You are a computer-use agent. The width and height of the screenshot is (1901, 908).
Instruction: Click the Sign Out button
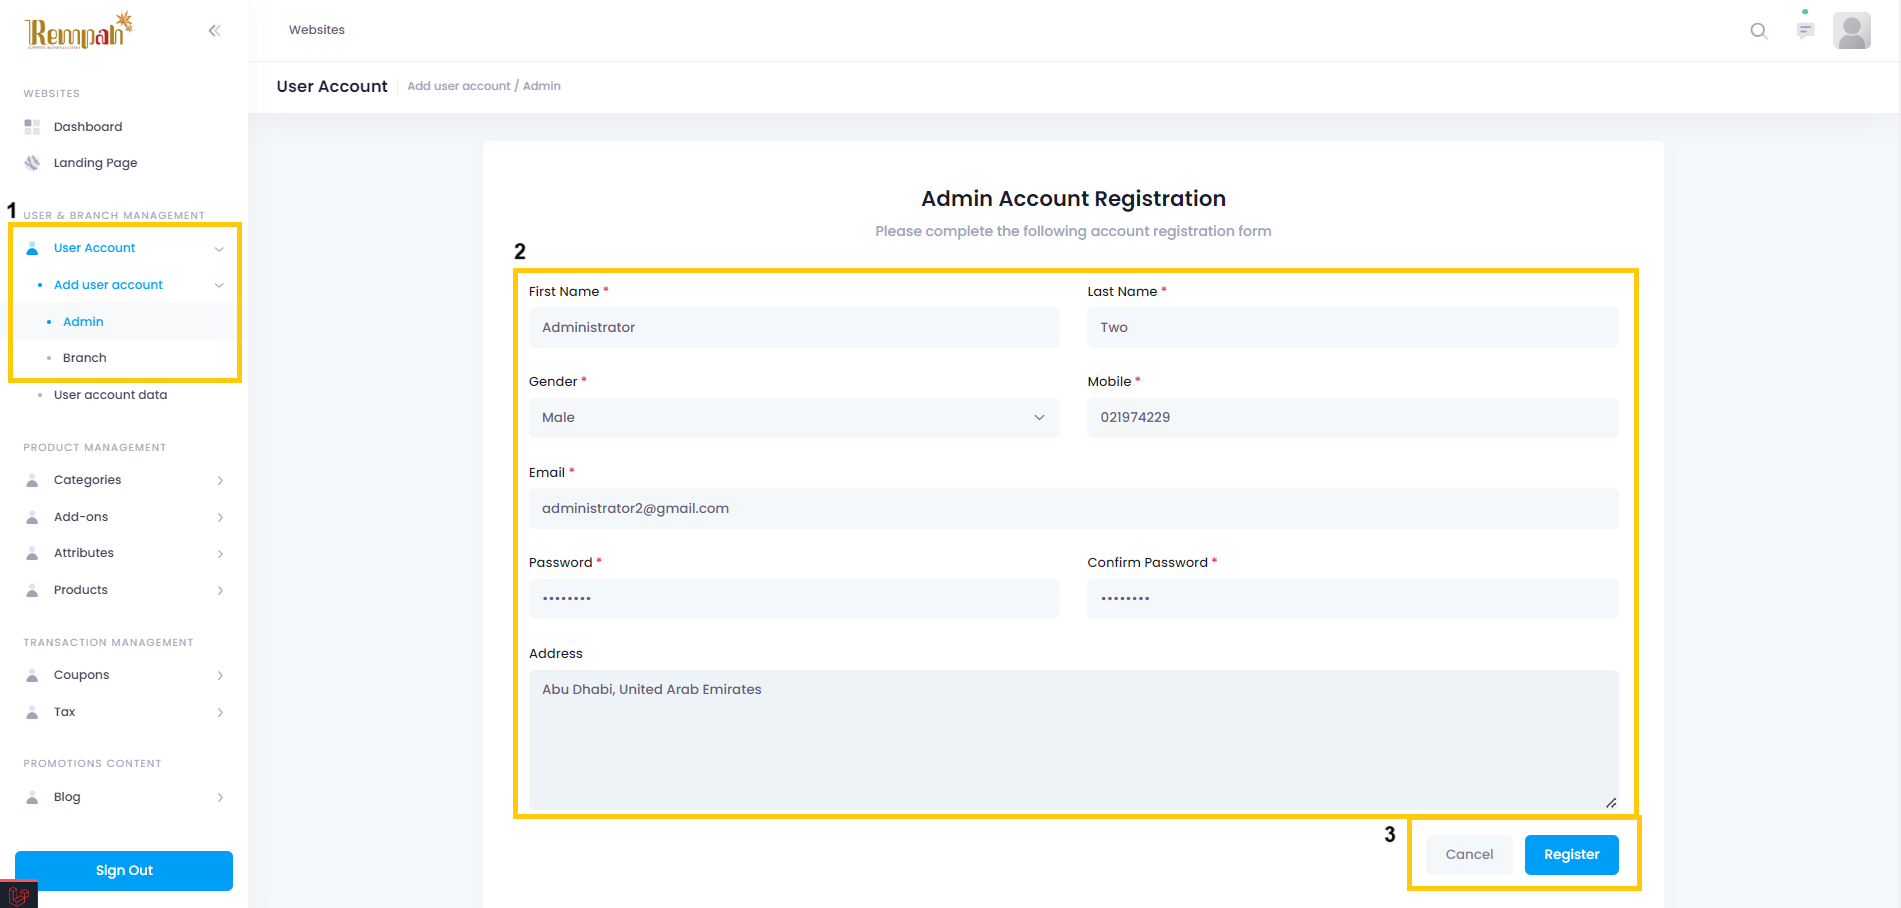point(124,871)
